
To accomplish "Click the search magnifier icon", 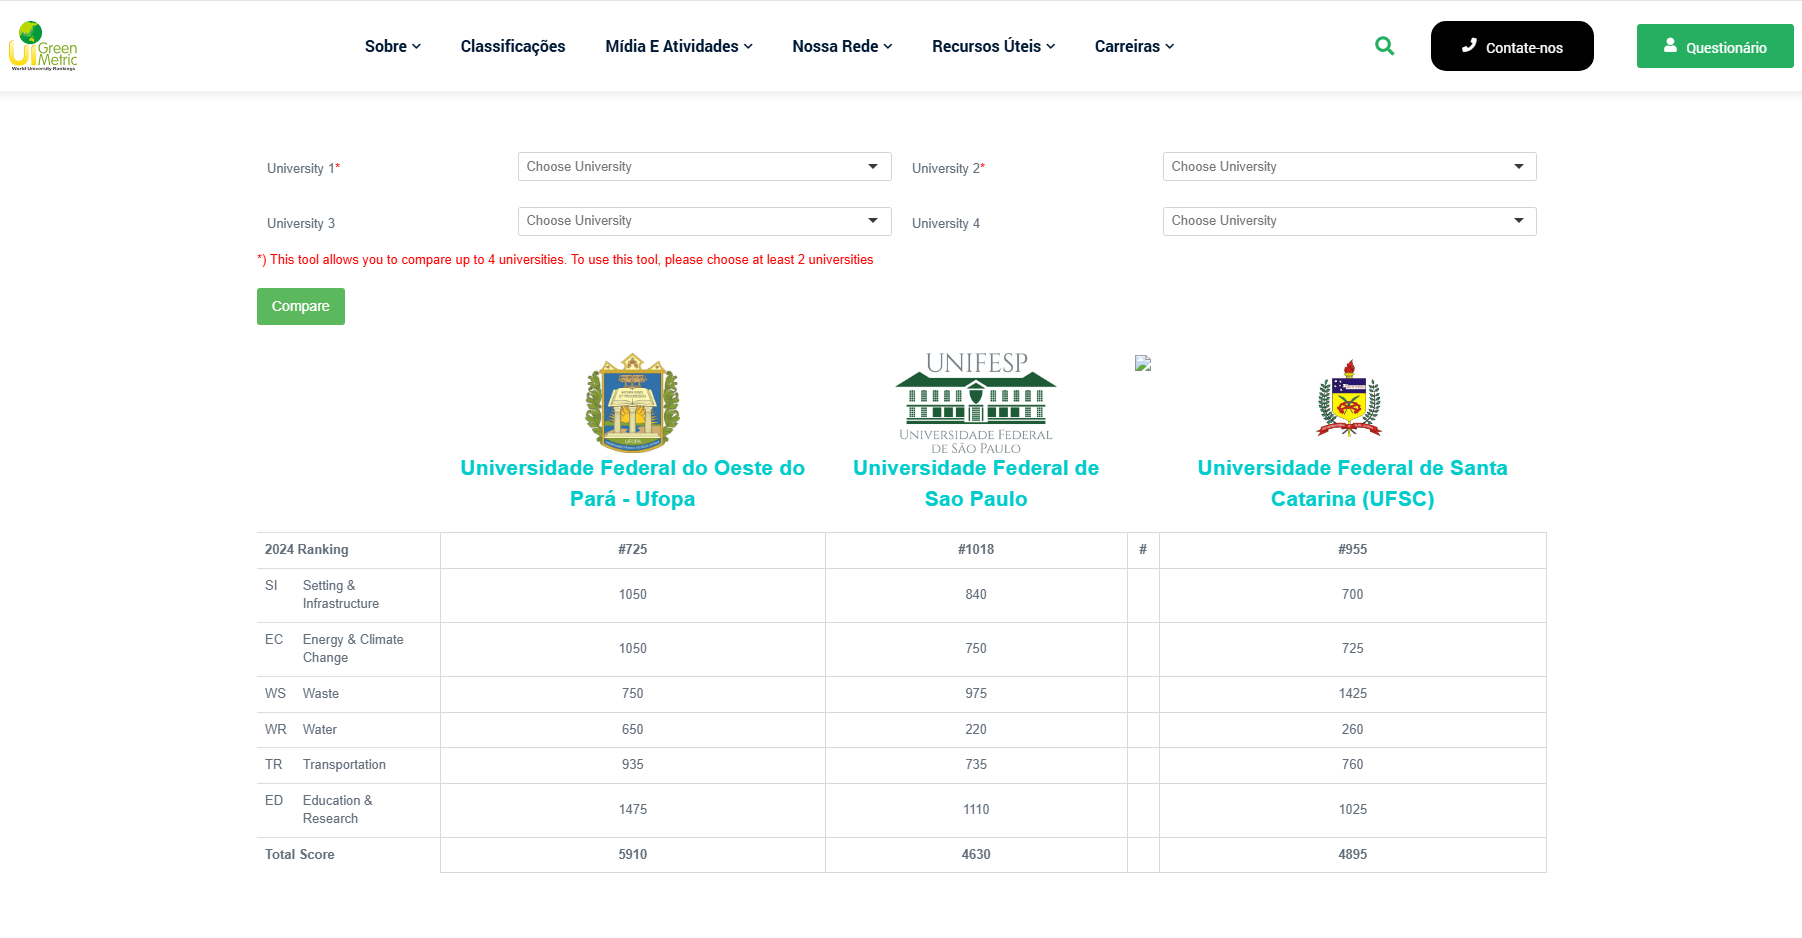I will (1384, 46).
